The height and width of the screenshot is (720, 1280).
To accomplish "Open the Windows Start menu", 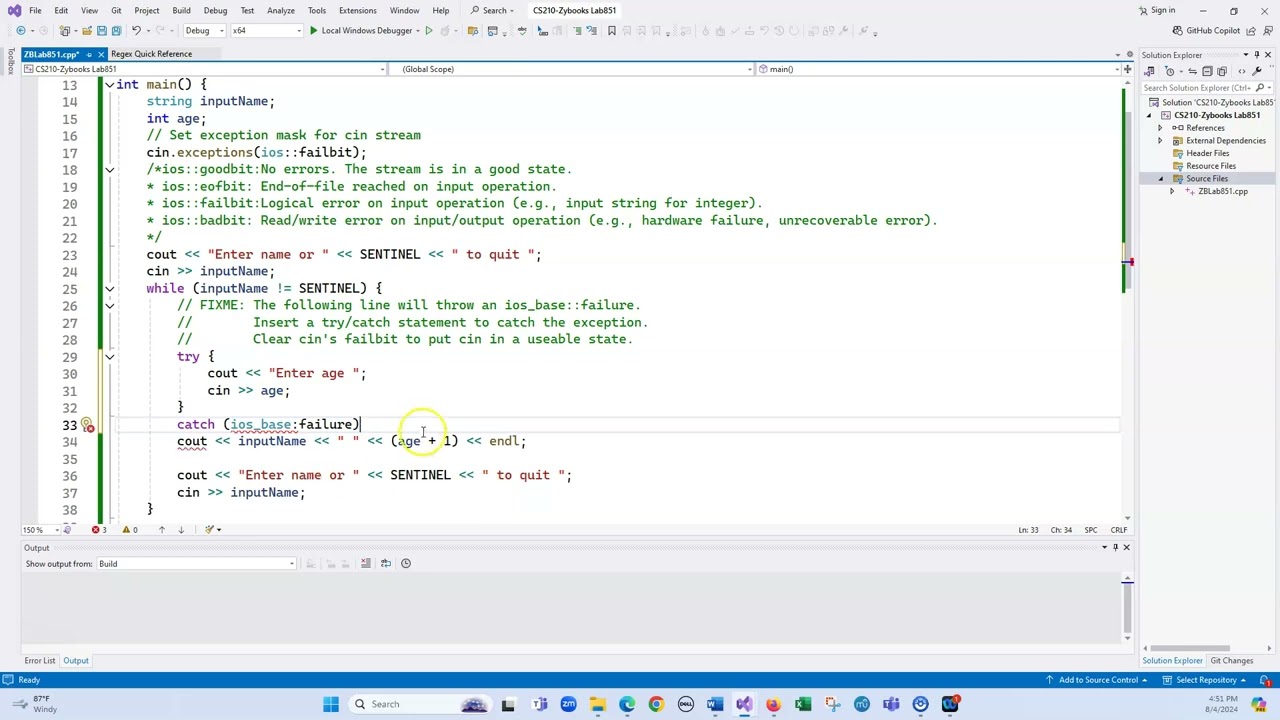I will 331,704.
